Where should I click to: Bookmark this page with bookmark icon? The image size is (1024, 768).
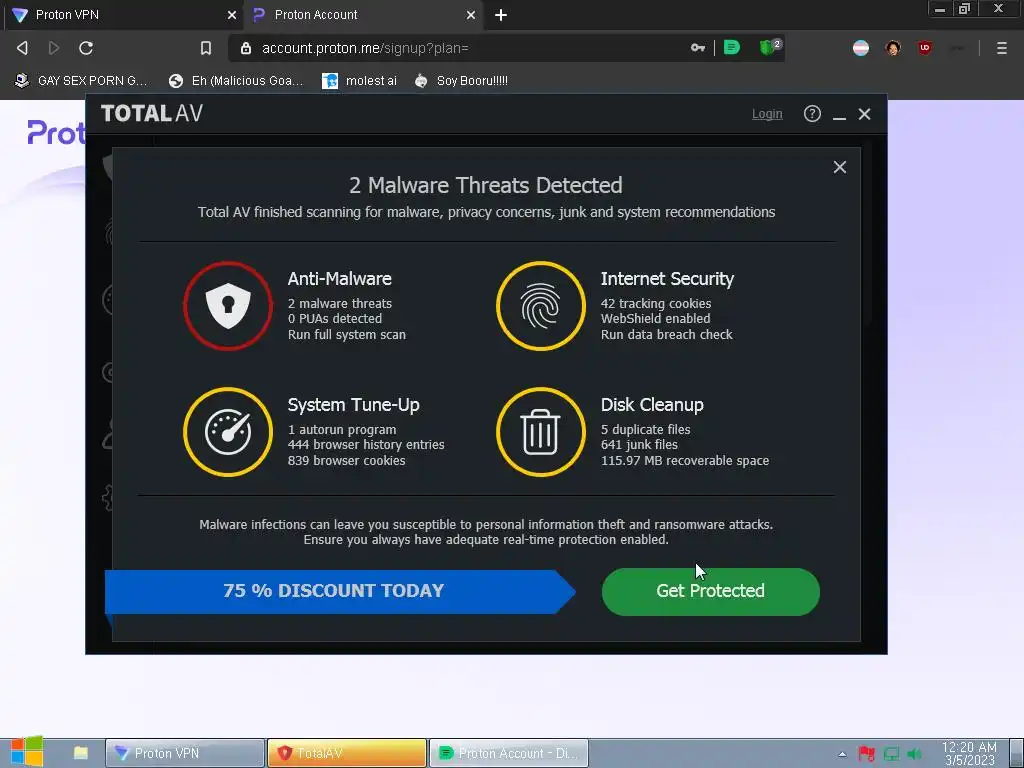coord(206,48)
